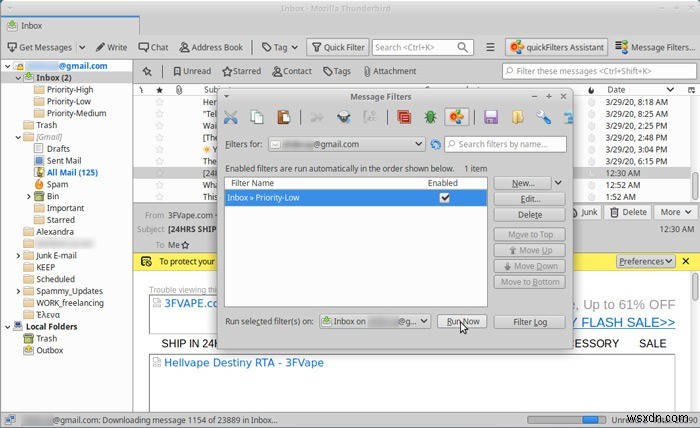Click the blue refresh icon beside Filters for
Viewport: 700px width, 428px height.
(x=435, y=144)
